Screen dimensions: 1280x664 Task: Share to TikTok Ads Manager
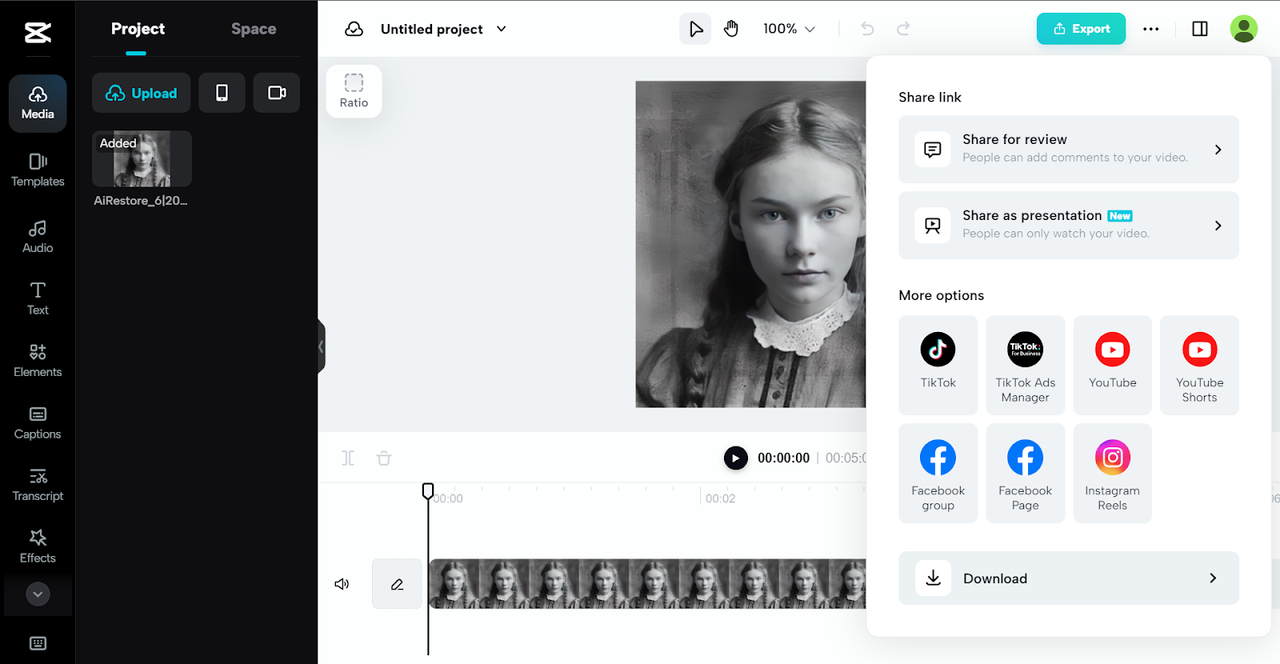point(1025,365)
